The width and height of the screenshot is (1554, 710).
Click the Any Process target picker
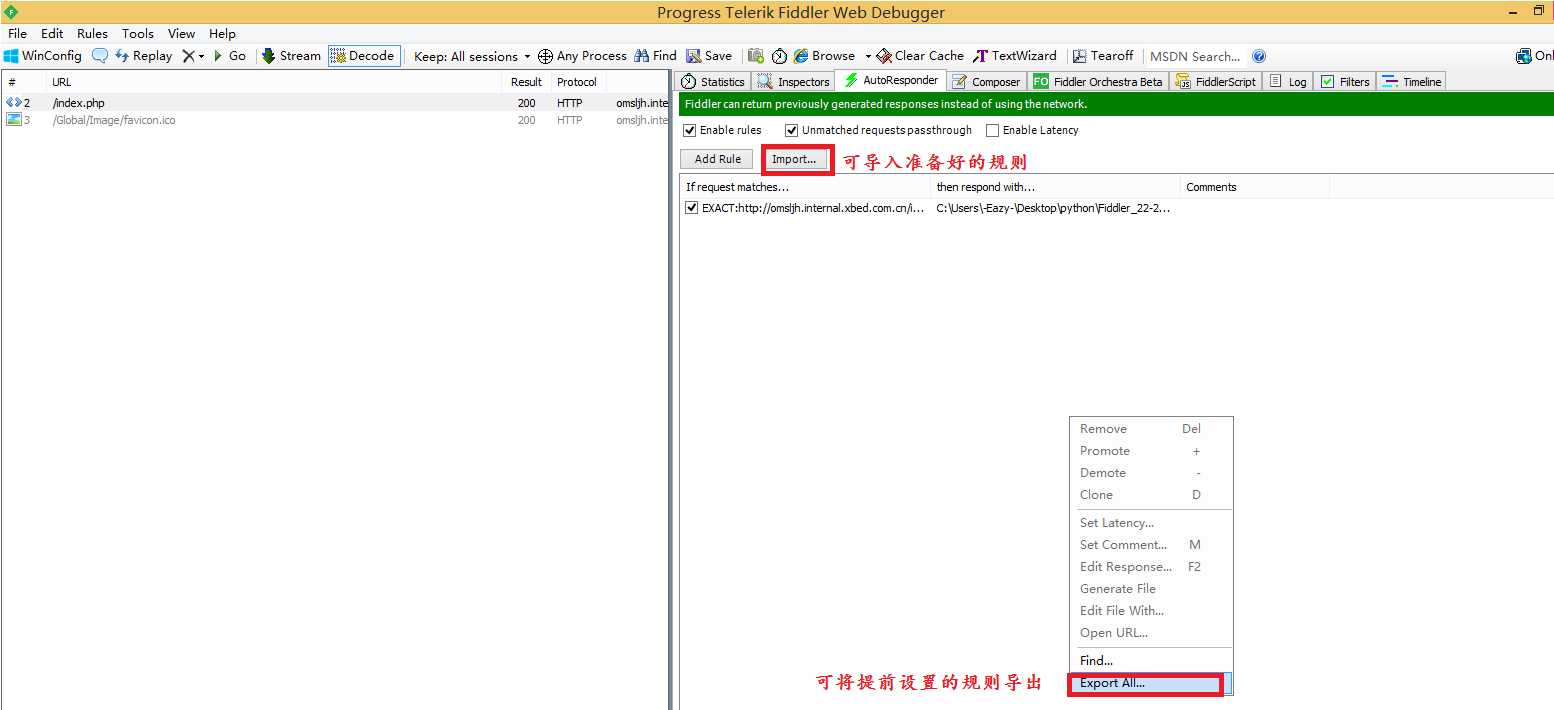point(582,56)
